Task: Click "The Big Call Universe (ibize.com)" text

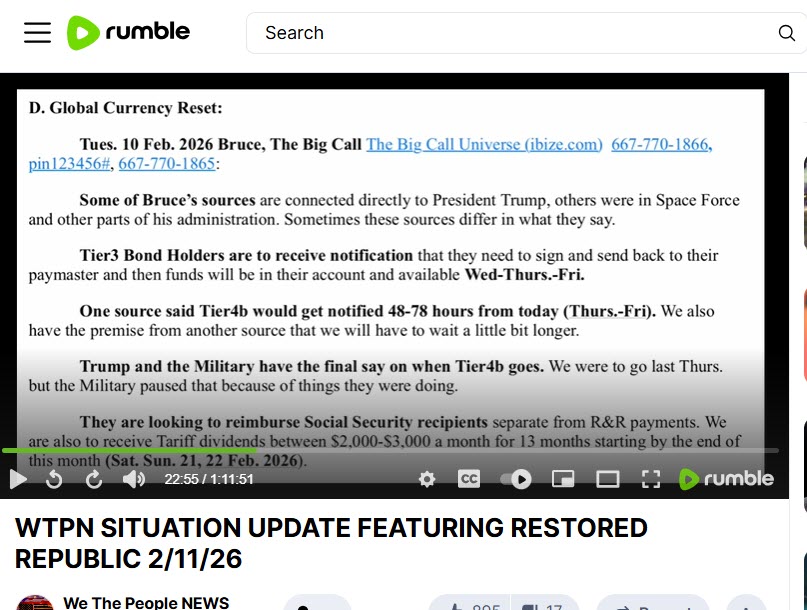Action: click(484, 144)
